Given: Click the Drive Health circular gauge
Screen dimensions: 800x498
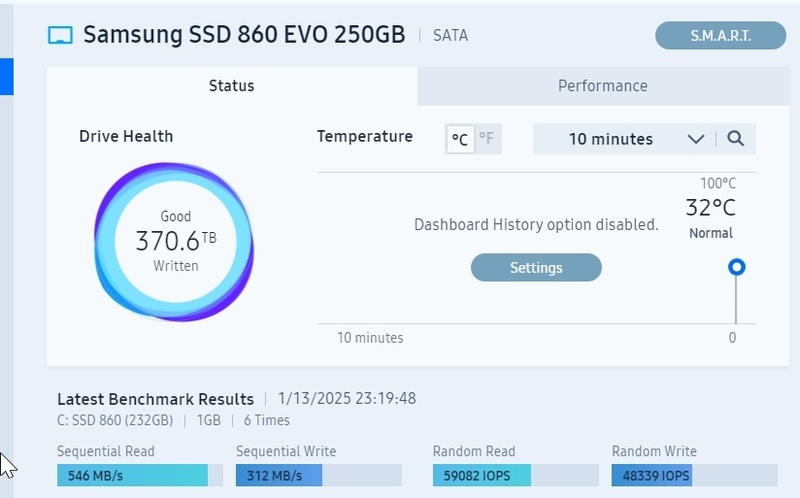Looking at the screenshot, I should click(x=174, y=242).
